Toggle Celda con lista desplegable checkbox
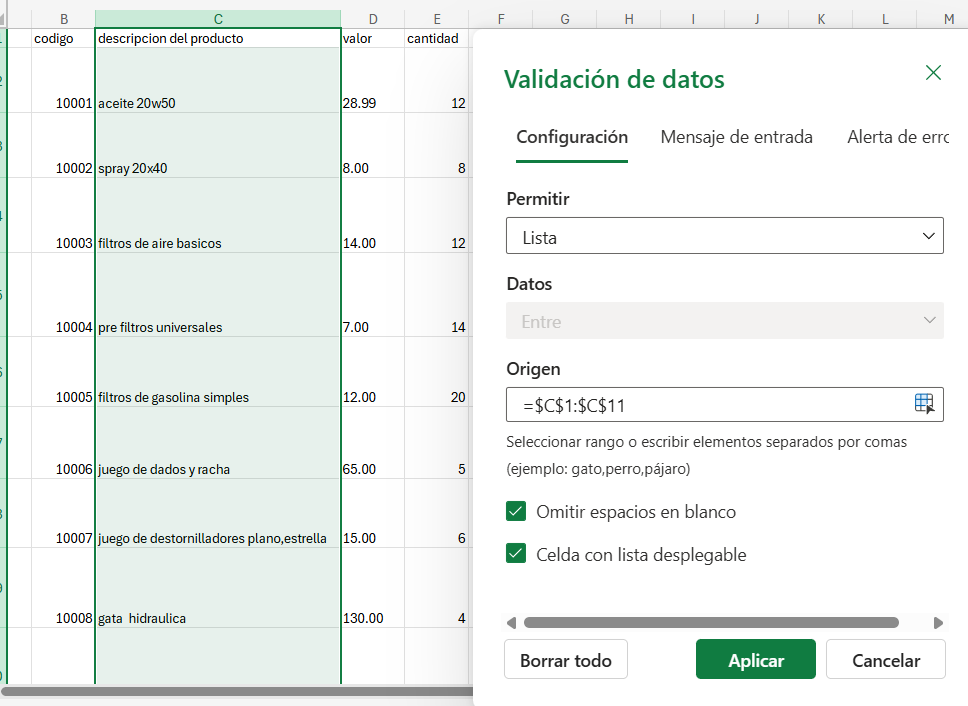Viewport: 968px width, 706px height. click(x=516, y=554)
